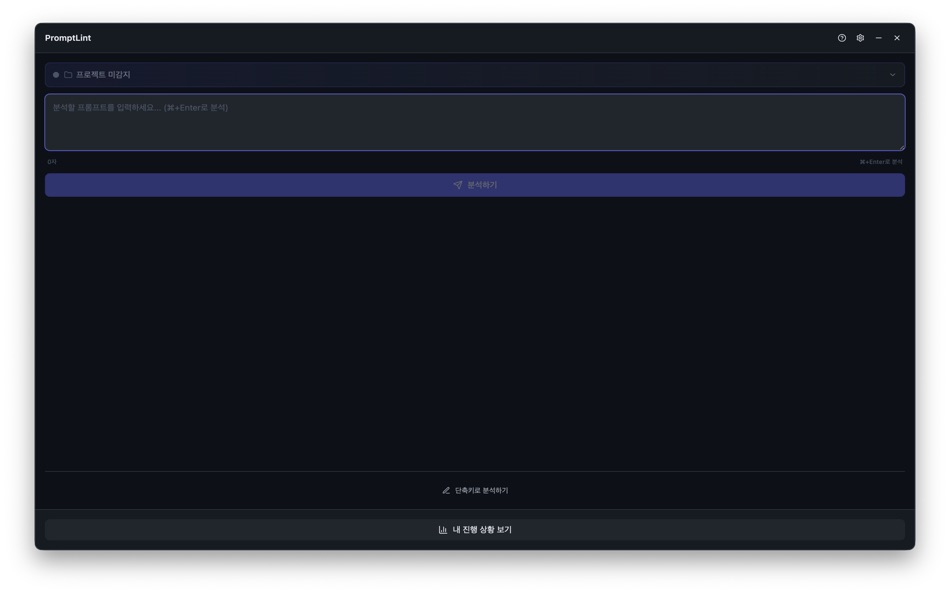Click the ⌘+Enter로 분석 hint text
Screen dimensions: 950x594
[x=880, y=161]
